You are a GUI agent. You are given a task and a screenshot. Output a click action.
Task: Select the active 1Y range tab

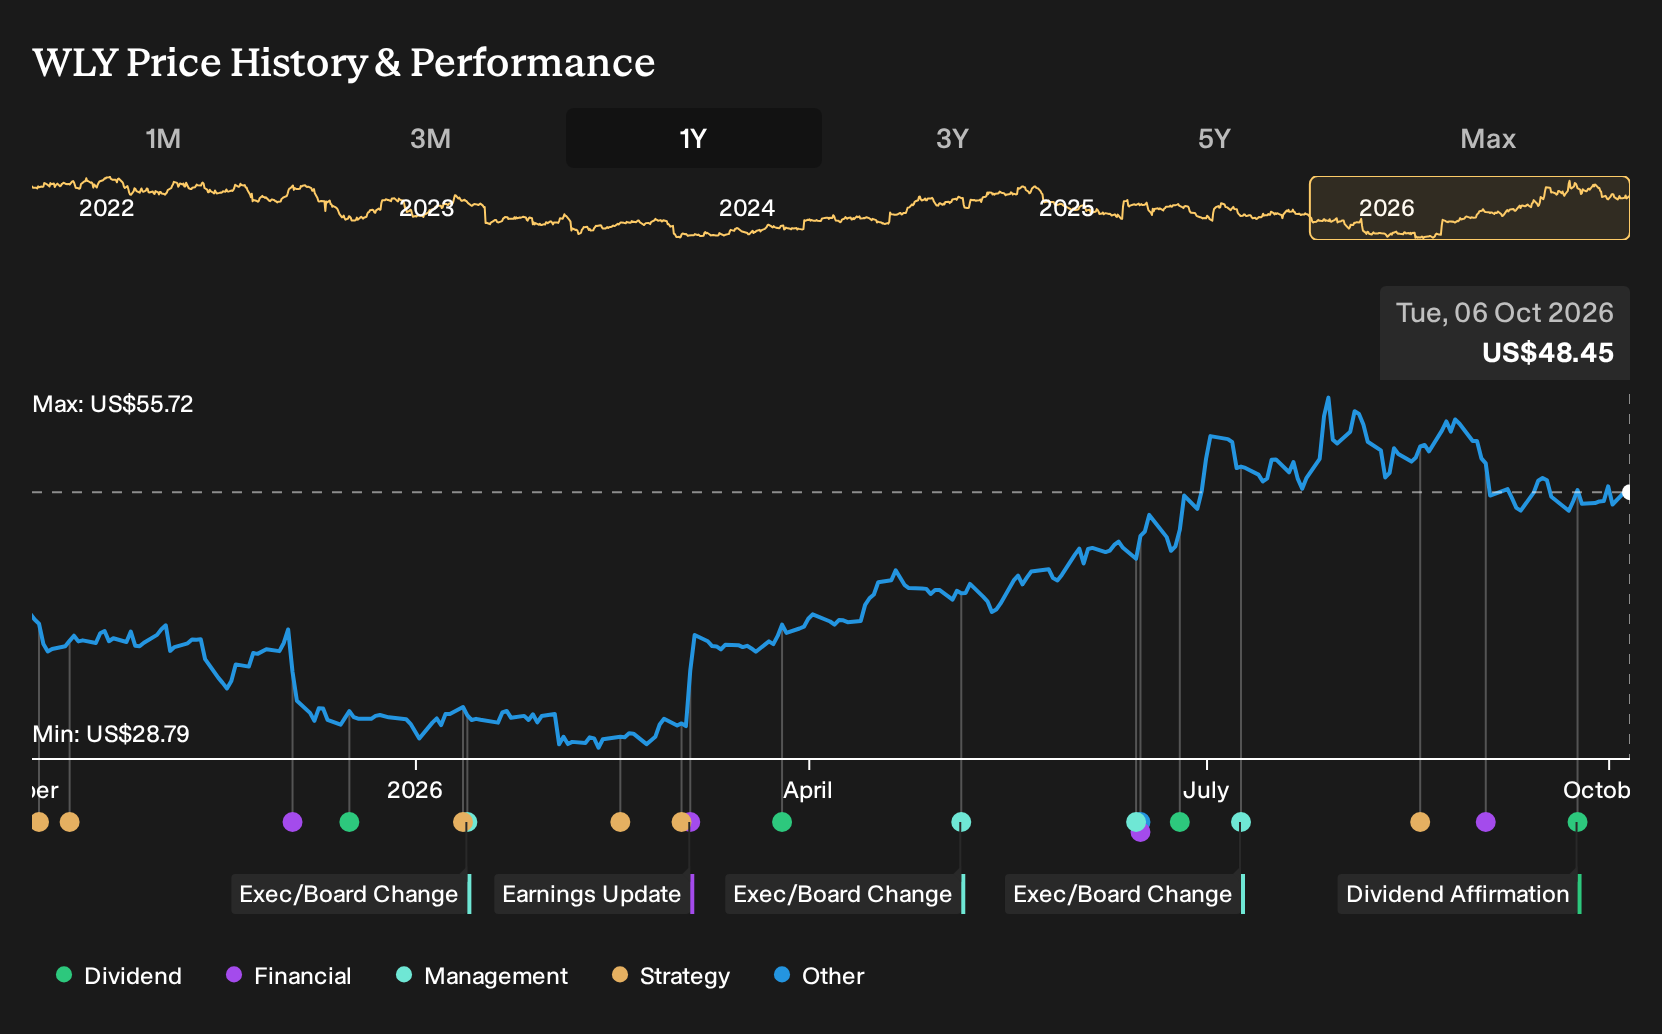[694, 138]
